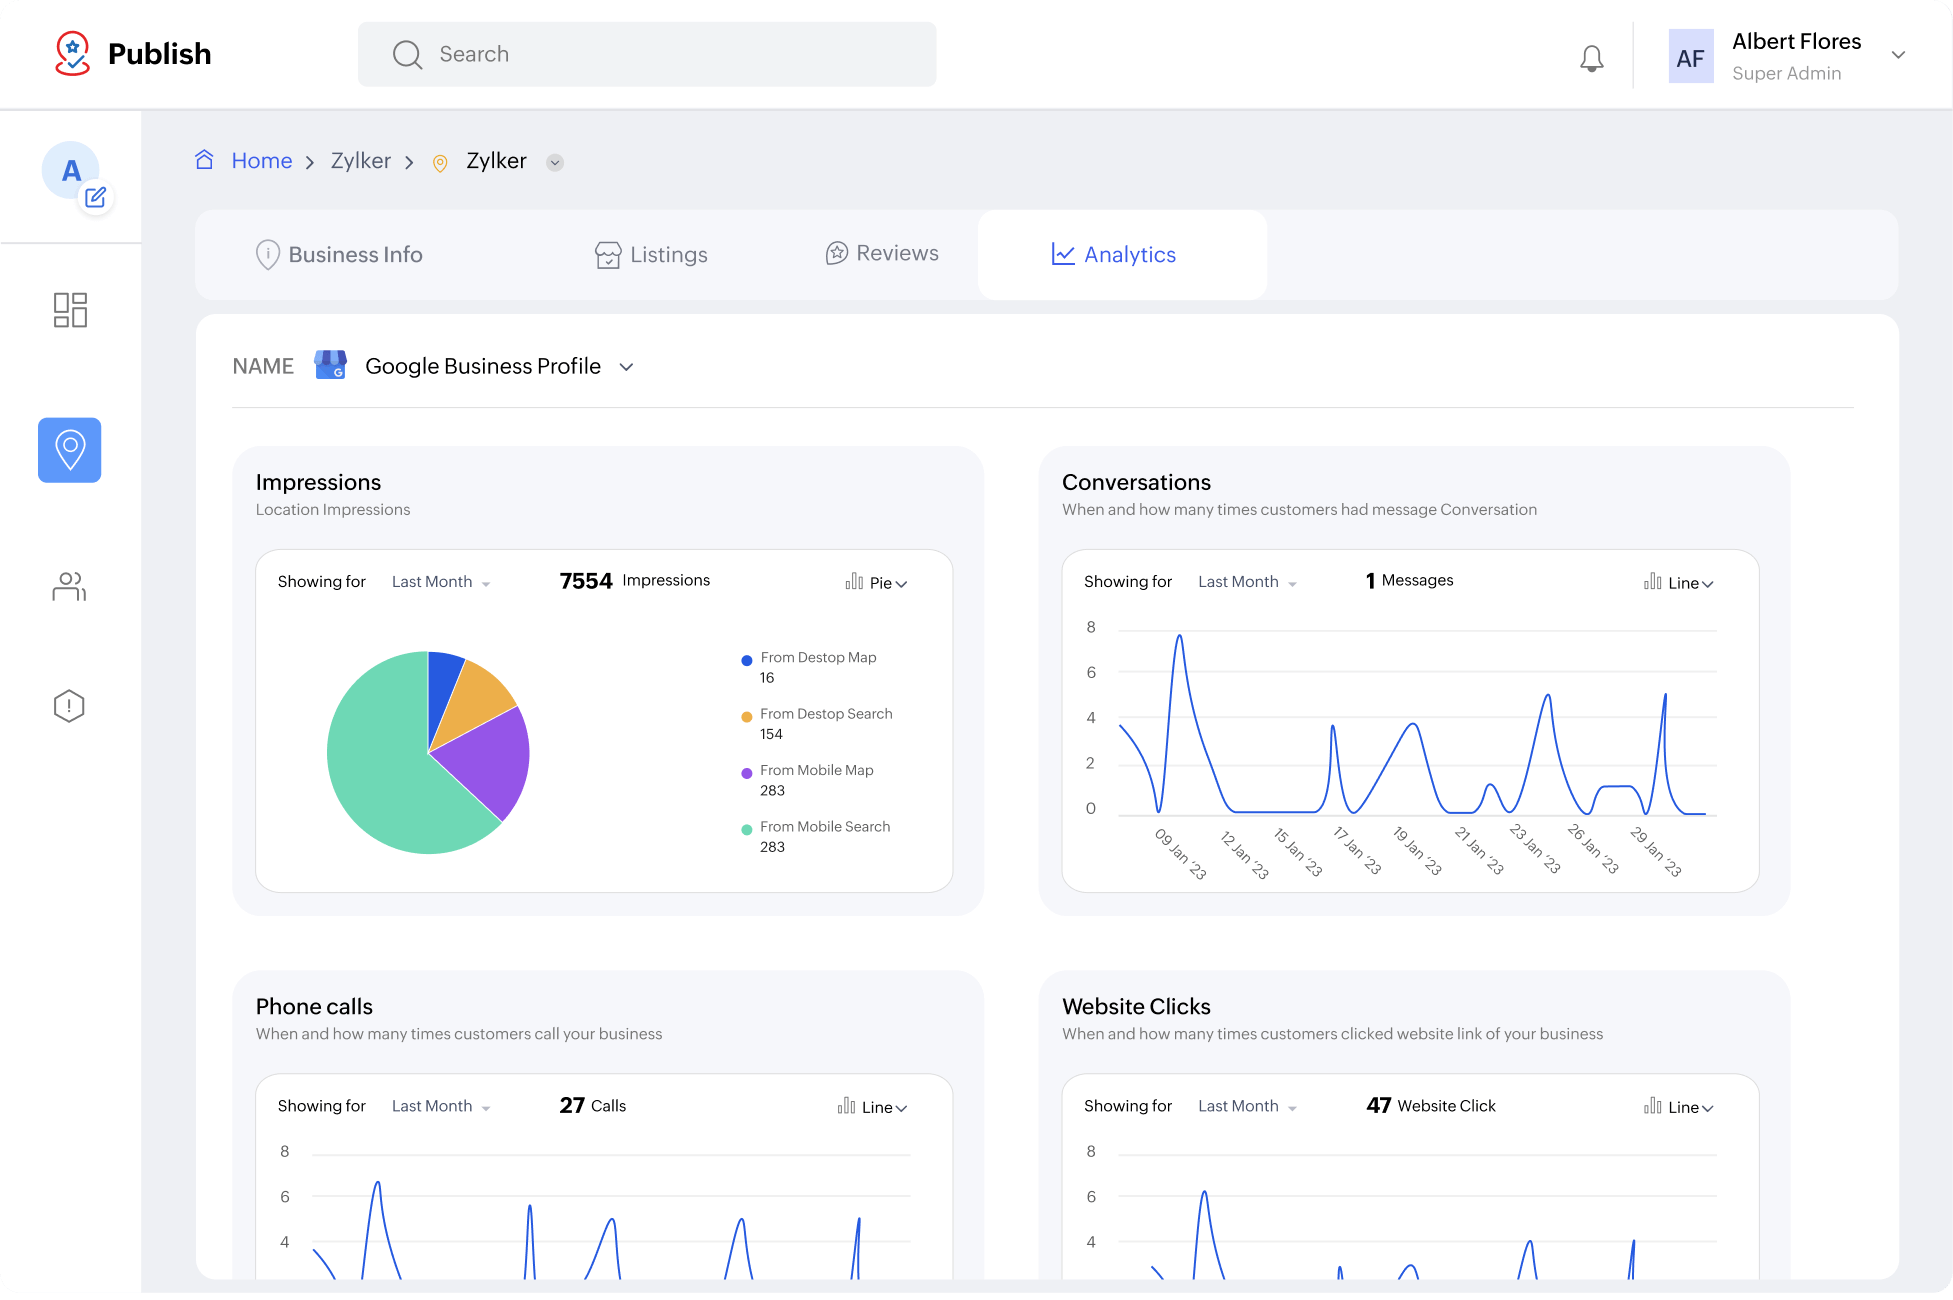Open the hexagon alert sidebar icon
Viewport: 1953px width, 1300px height.
coord(69,706)
